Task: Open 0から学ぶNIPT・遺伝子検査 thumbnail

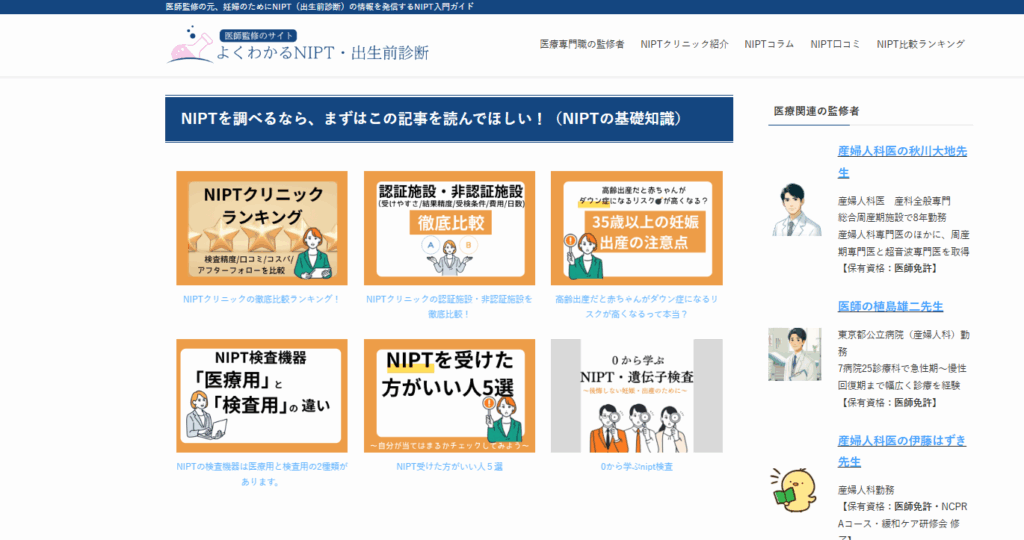Action: (637, 396)
